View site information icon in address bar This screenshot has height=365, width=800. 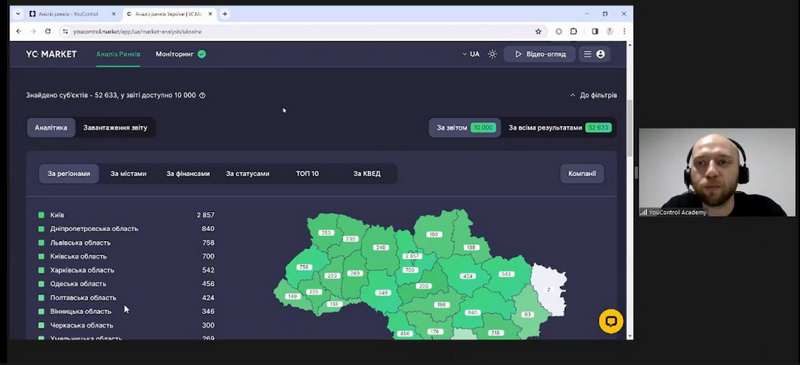[x=65, y=31]
